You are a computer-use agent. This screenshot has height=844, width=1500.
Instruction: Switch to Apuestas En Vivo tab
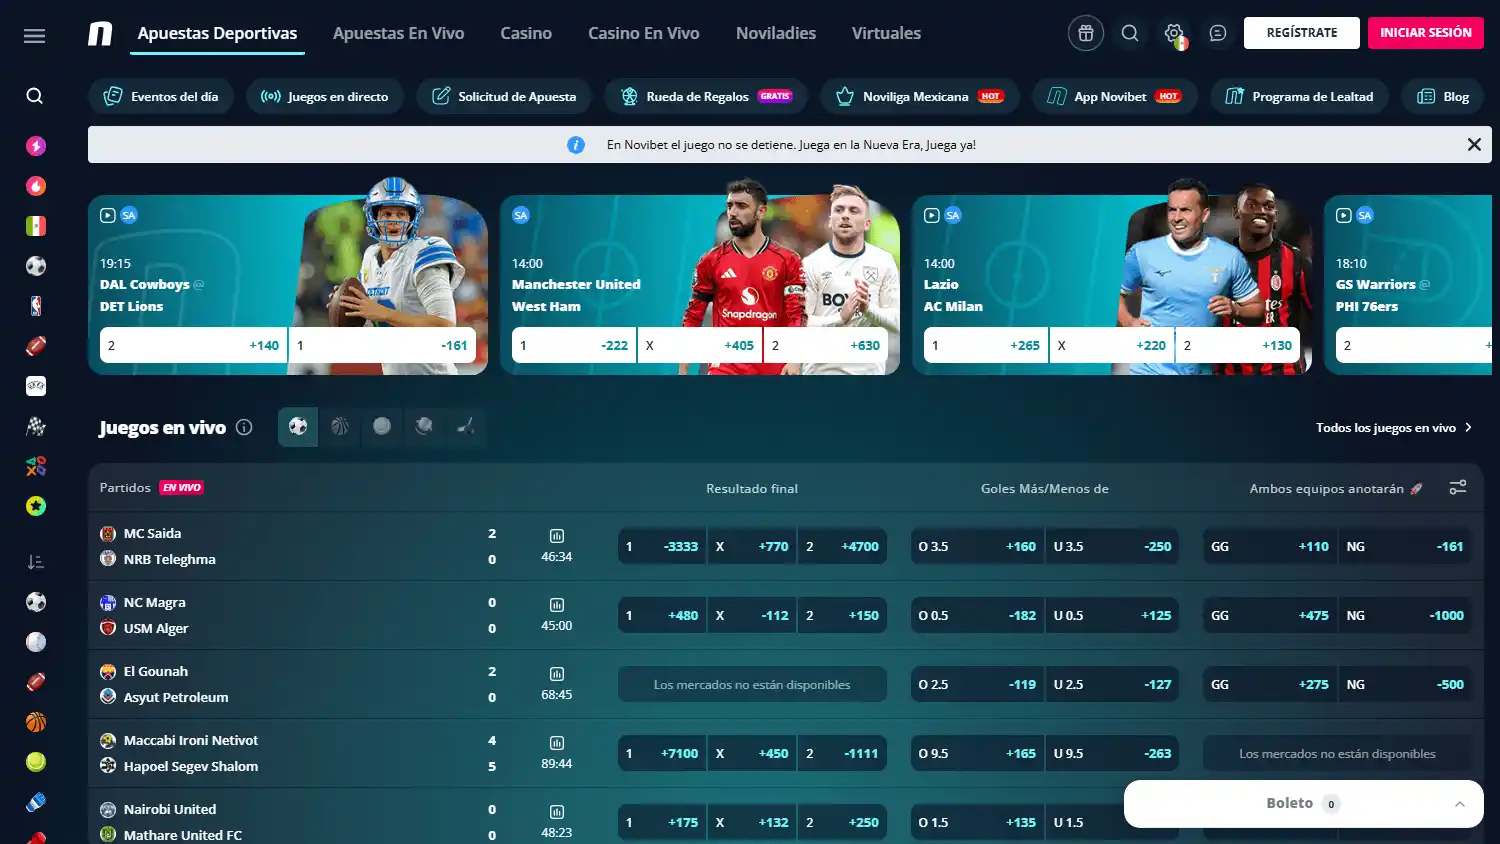click(398, 33)
